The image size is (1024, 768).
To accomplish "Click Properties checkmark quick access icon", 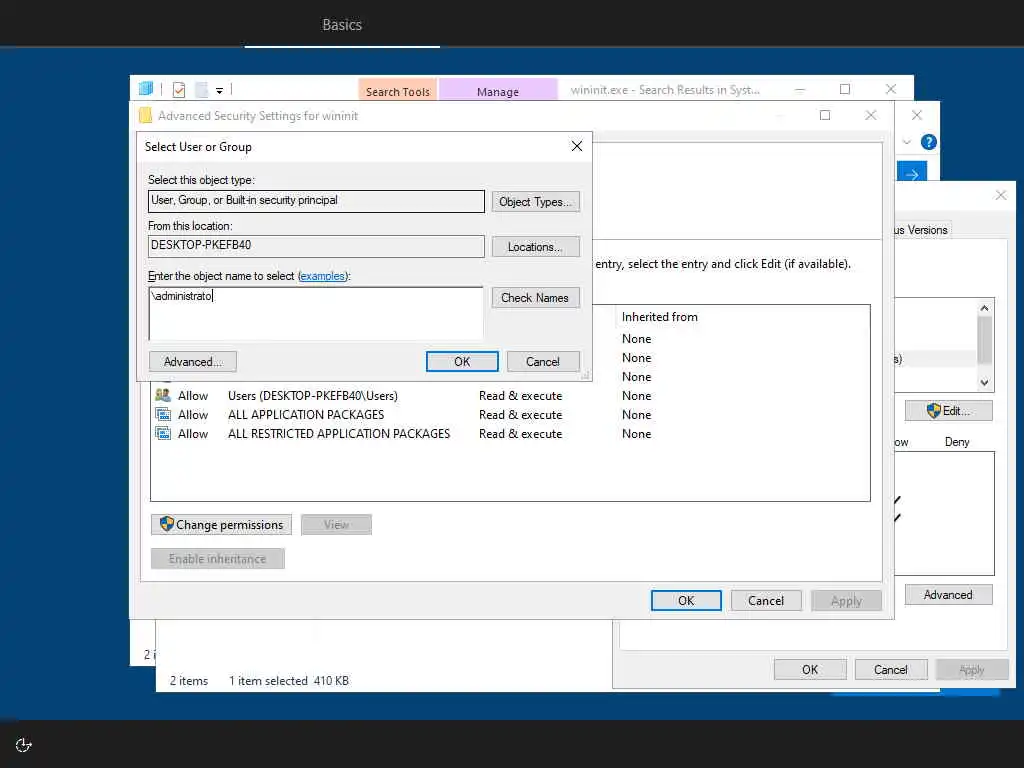I will pyautogui.click(x=179, y=89).
